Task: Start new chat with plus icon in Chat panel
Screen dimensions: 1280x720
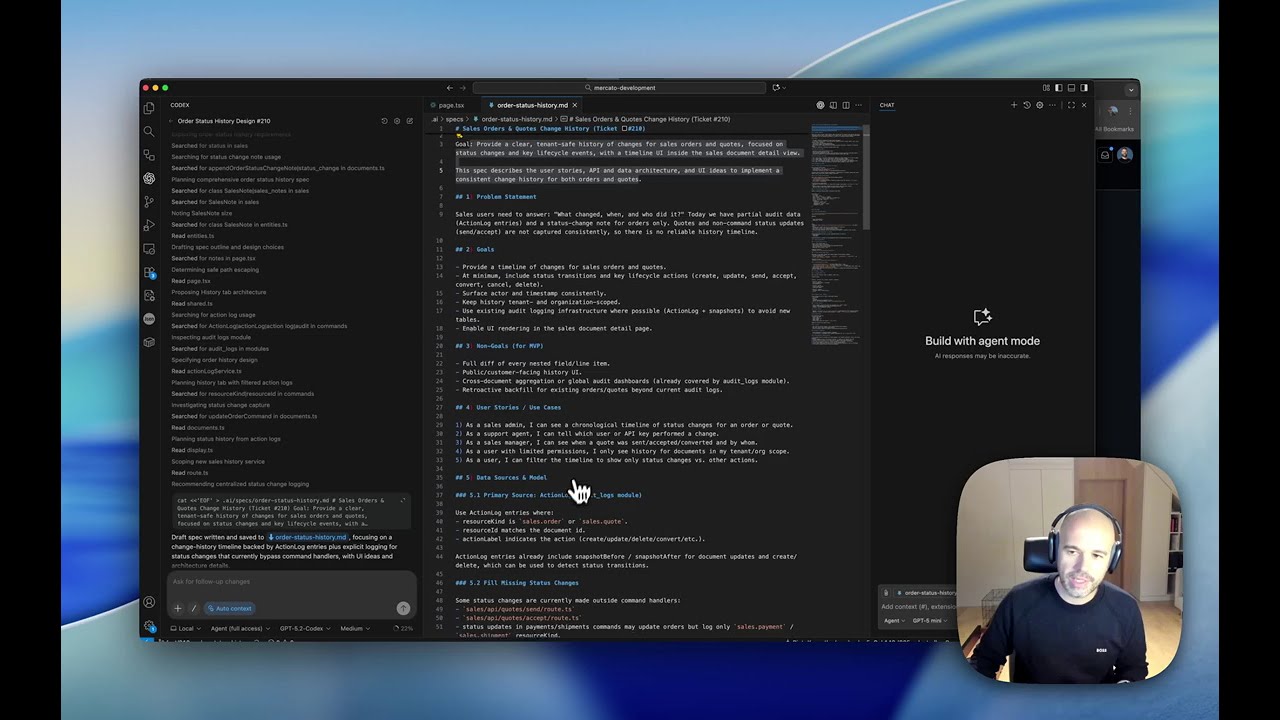Action: (1014, 105)
